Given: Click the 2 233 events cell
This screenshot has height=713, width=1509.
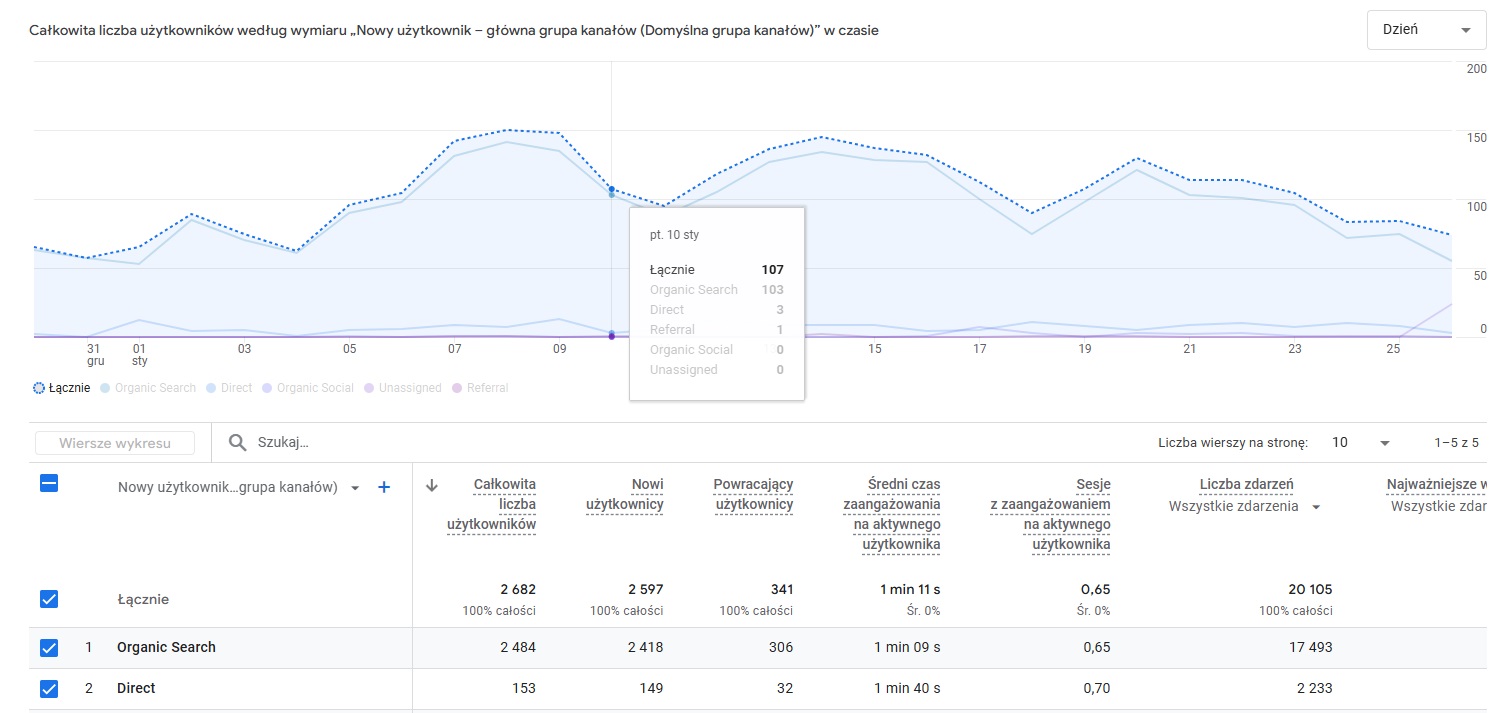Looking at the screenshot, I should click(x=1315, y=688).
